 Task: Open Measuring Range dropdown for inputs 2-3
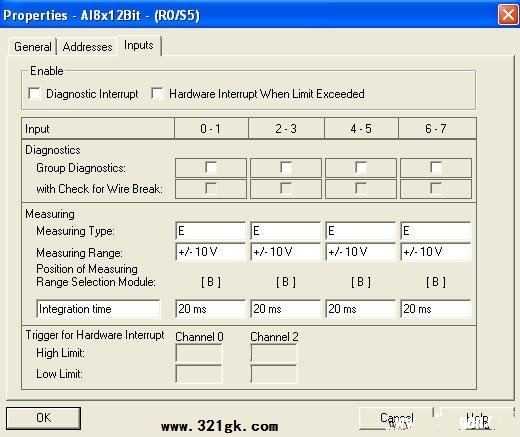coord(286,252)
